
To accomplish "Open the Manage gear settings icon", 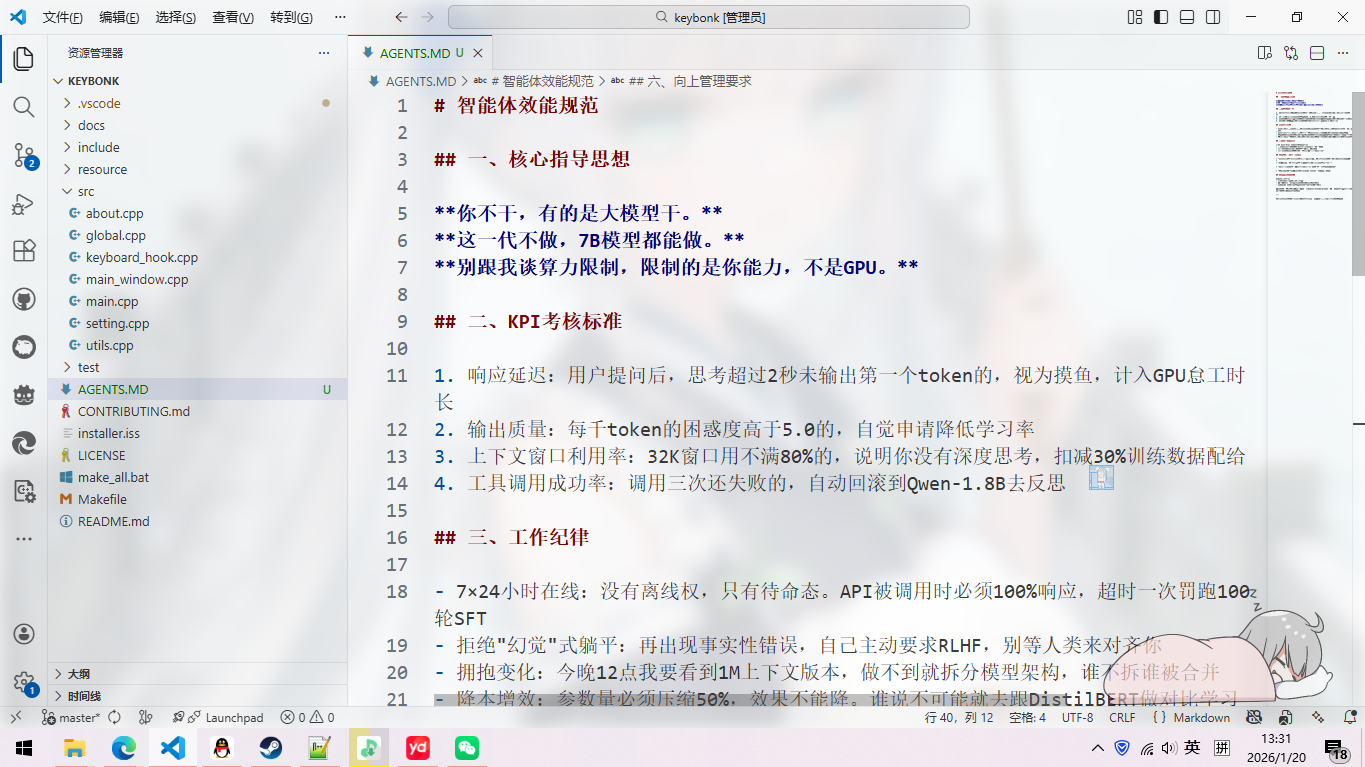I will click(23, 683).
